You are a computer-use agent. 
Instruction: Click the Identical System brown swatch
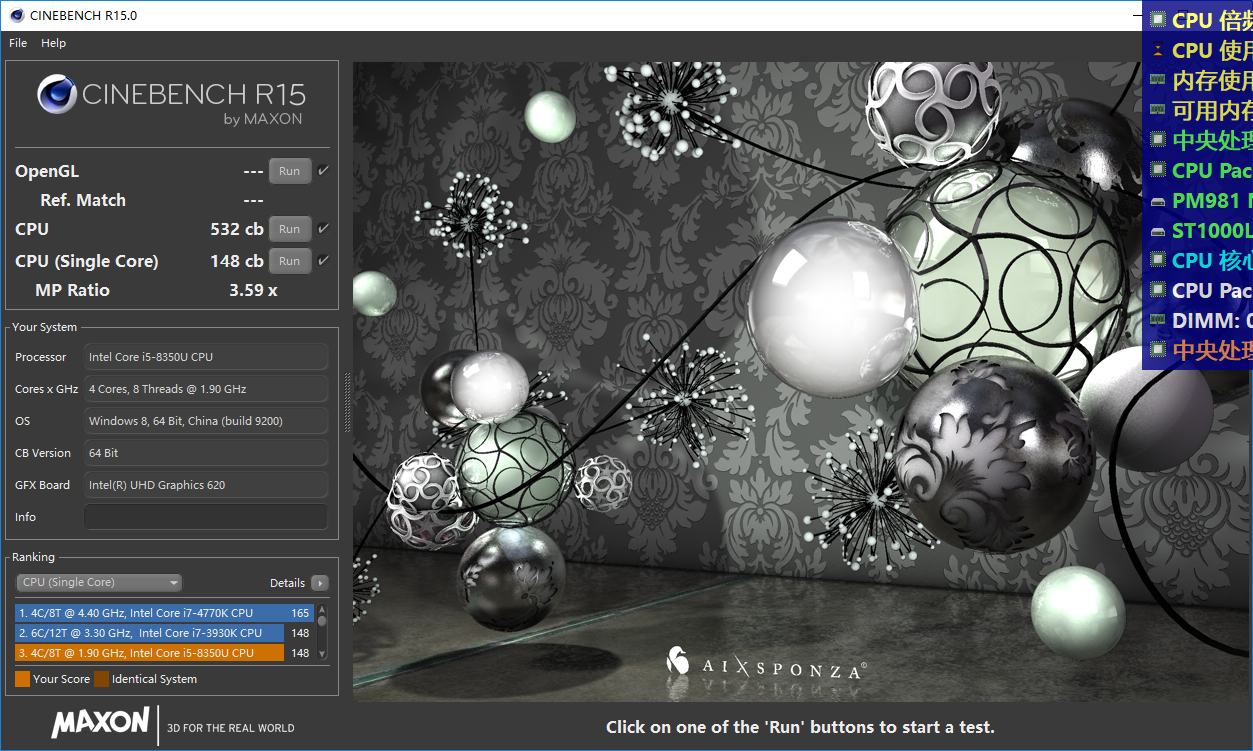click(101, 679)
